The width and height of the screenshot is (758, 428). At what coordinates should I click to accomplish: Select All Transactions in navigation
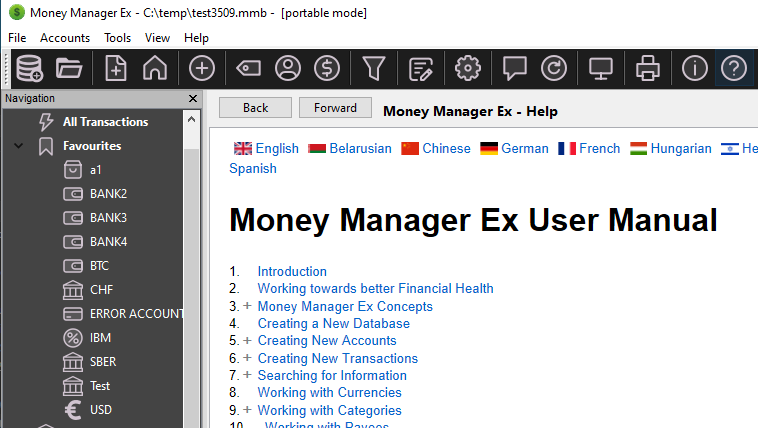pyautogui.click(x=105, y=122)
